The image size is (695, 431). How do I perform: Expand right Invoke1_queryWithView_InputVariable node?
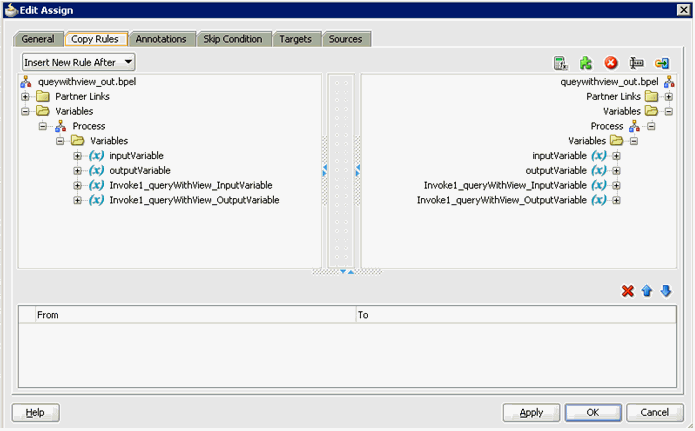pyautogui.click(x=617, y=185)
